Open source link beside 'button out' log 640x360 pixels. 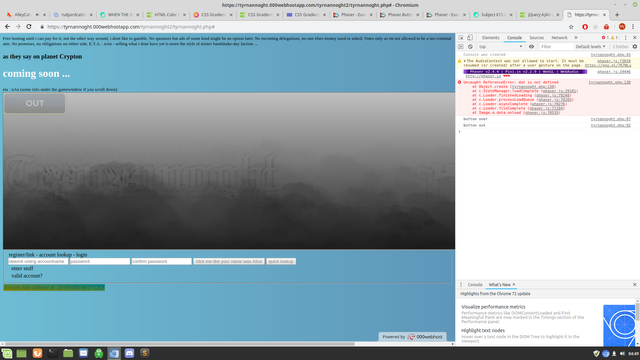click(x=611, y=125)
